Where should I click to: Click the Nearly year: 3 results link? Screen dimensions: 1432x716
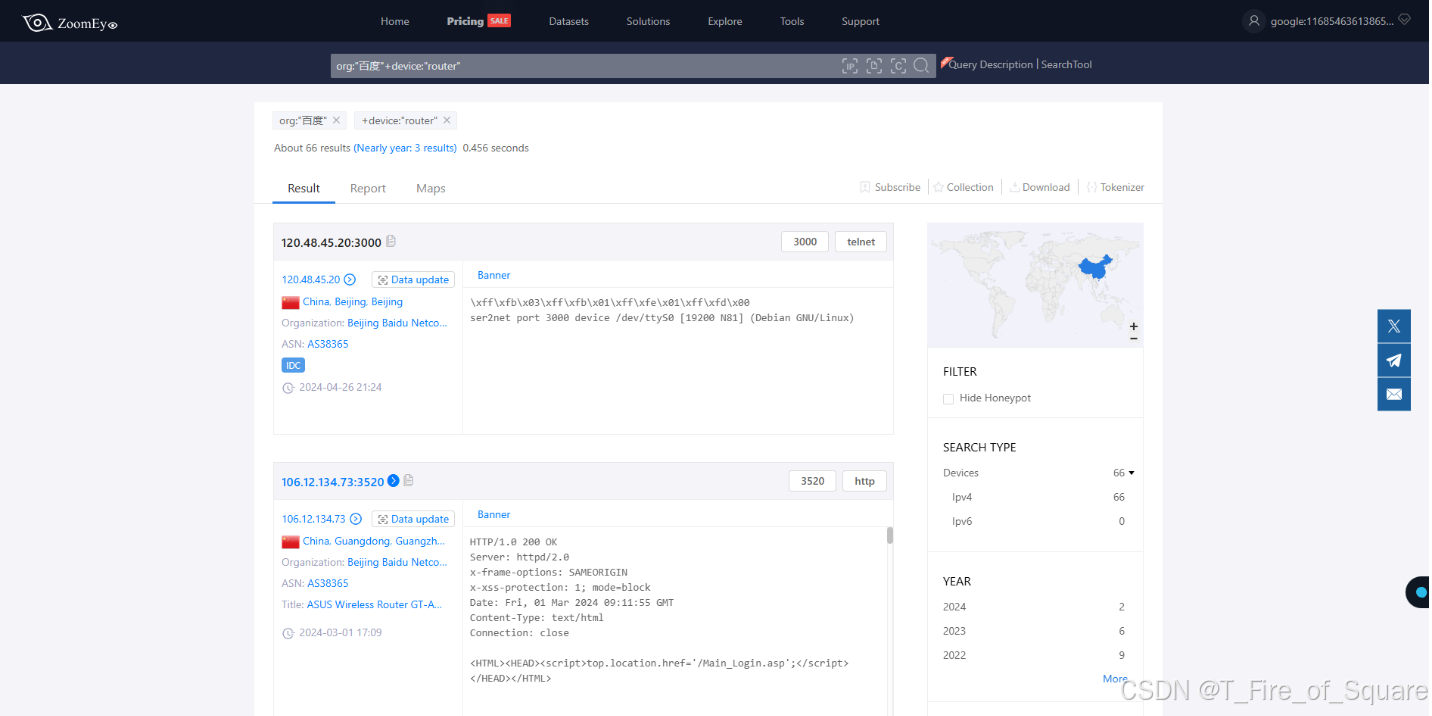[x=405, y=148]
